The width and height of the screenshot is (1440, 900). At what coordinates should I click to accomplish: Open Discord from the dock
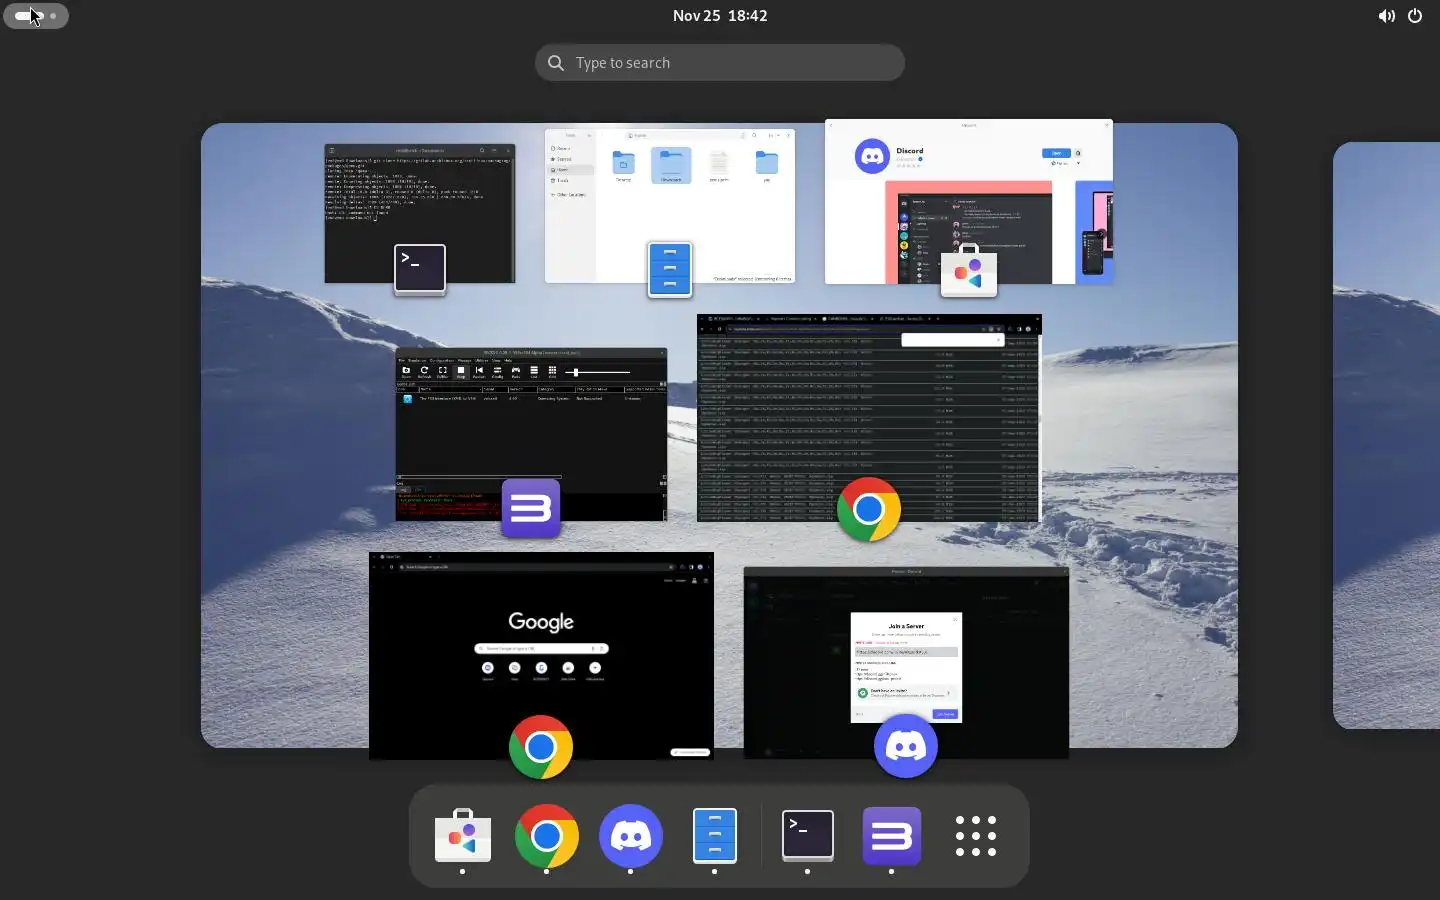click(x=630, y=836)
